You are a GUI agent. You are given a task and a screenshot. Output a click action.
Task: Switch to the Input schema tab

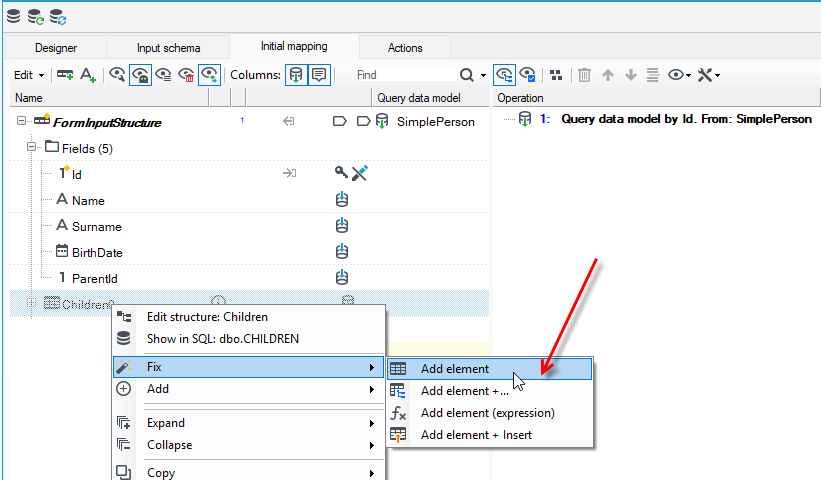pos(168,48)
